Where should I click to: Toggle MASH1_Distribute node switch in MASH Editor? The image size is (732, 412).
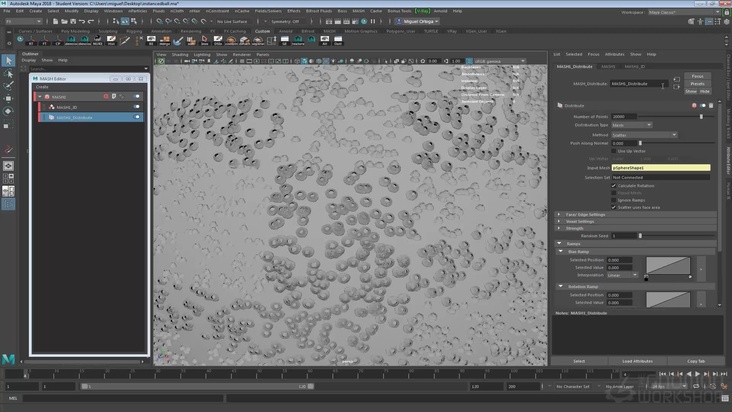tap(137, 117)
